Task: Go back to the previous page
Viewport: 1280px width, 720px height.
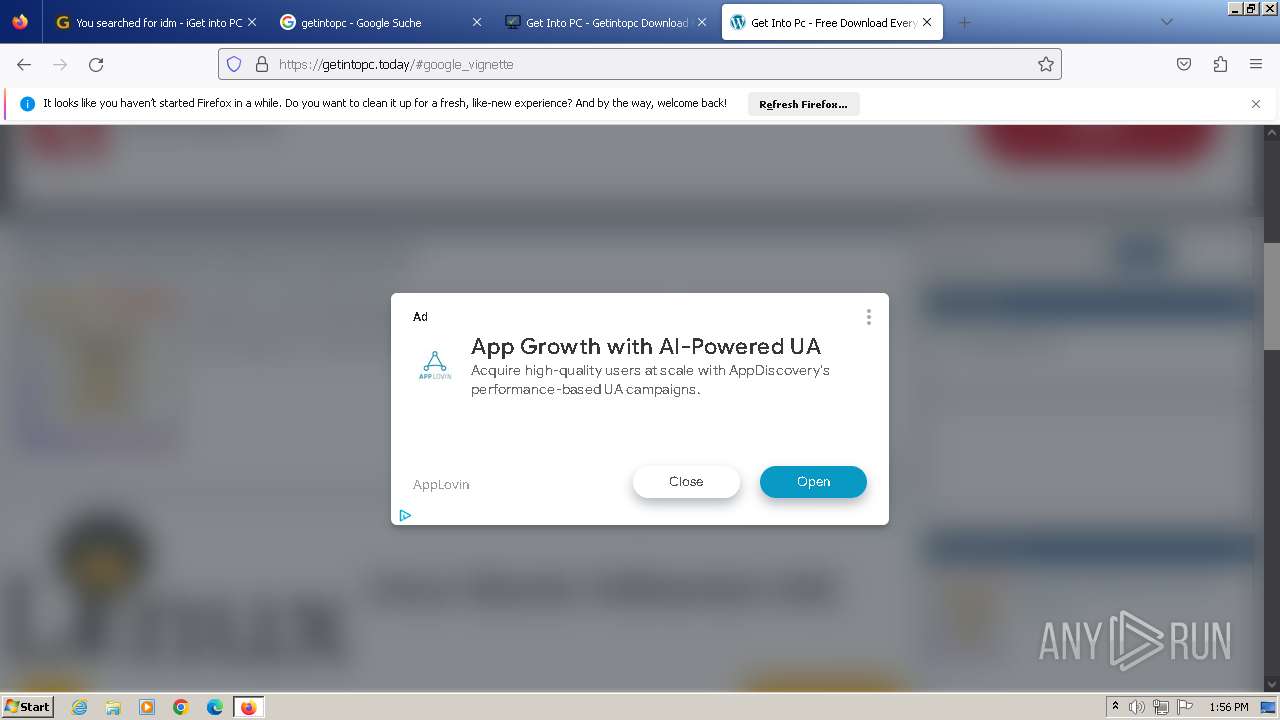Action: pos(24,64)
